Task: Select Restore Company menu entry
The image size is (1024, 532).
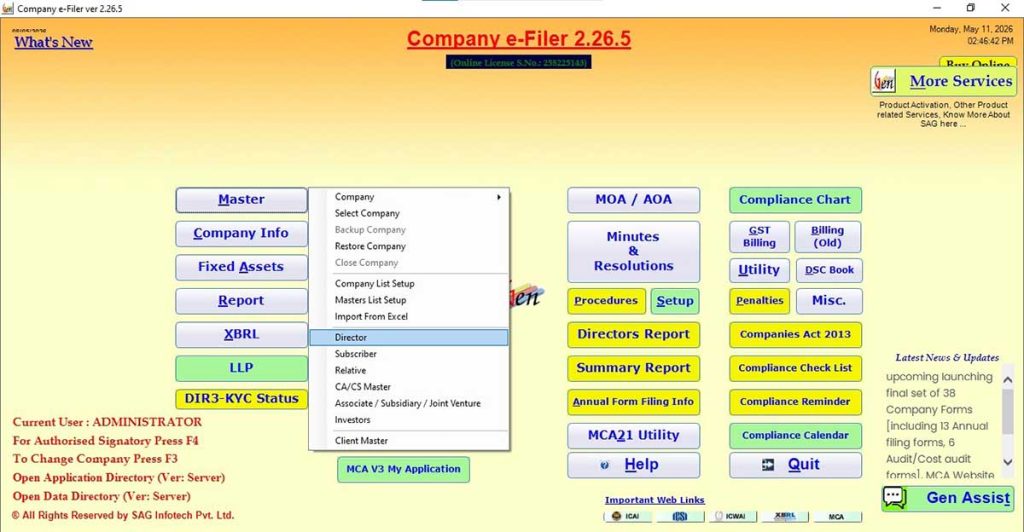Action: (409, 246)
